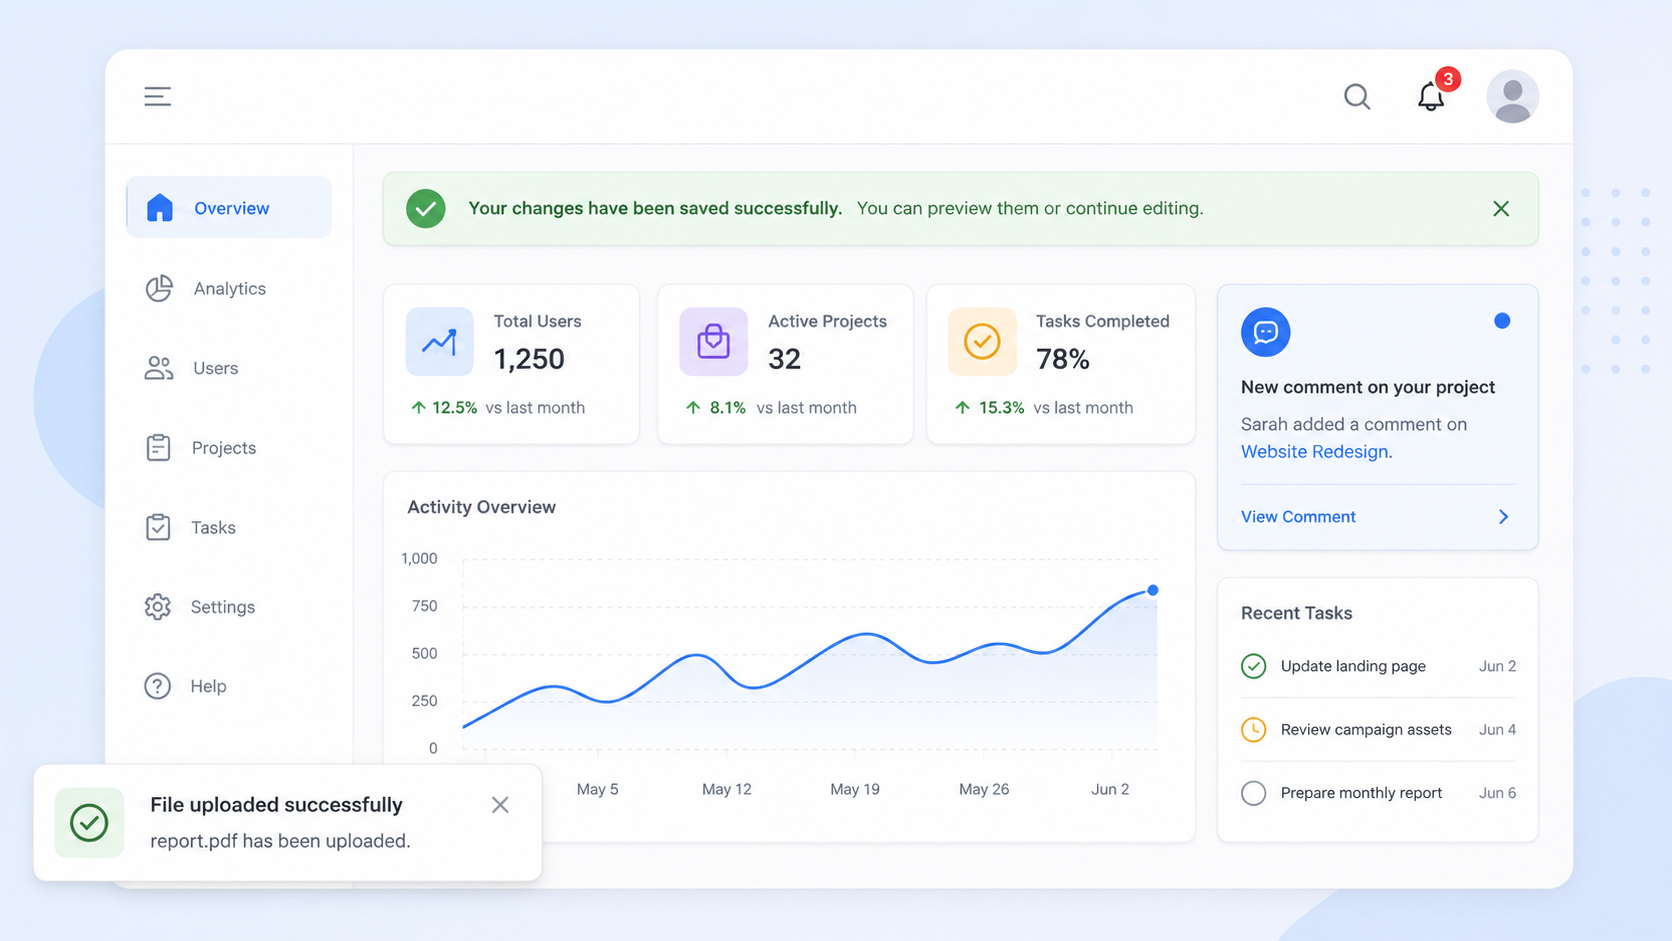Click the Prepare monthly report task text
Viewport: 1672px width, 941px height.
[x=1361, y=793]
